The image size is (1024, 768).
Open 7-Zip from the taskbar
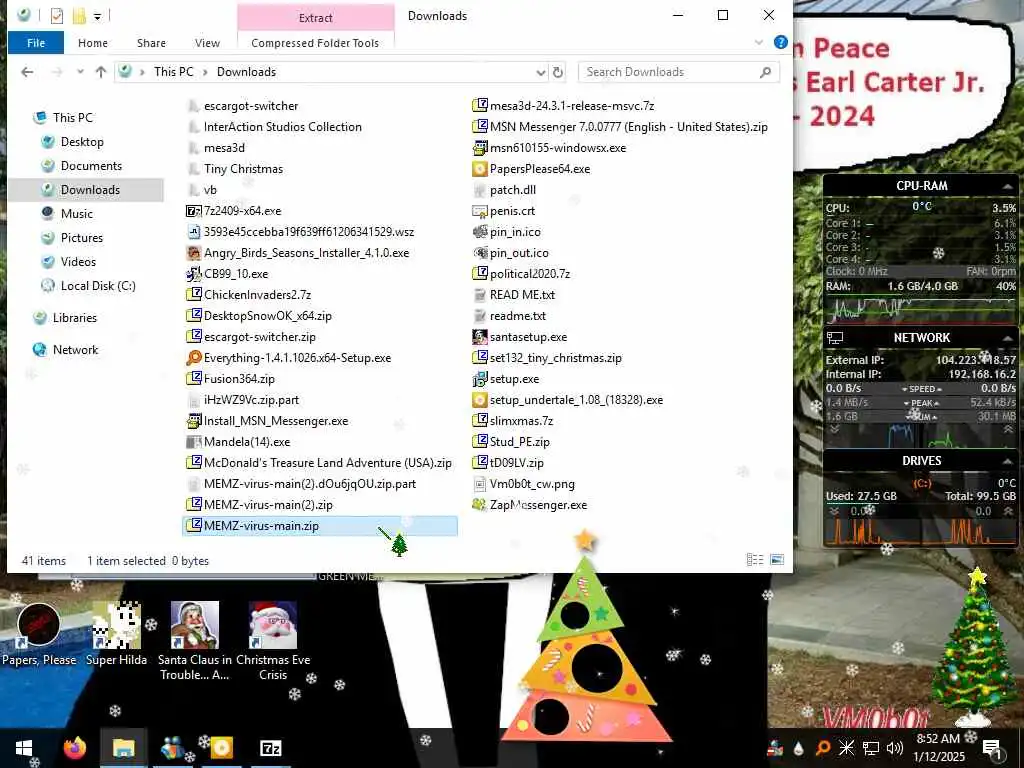coord(270,748)
